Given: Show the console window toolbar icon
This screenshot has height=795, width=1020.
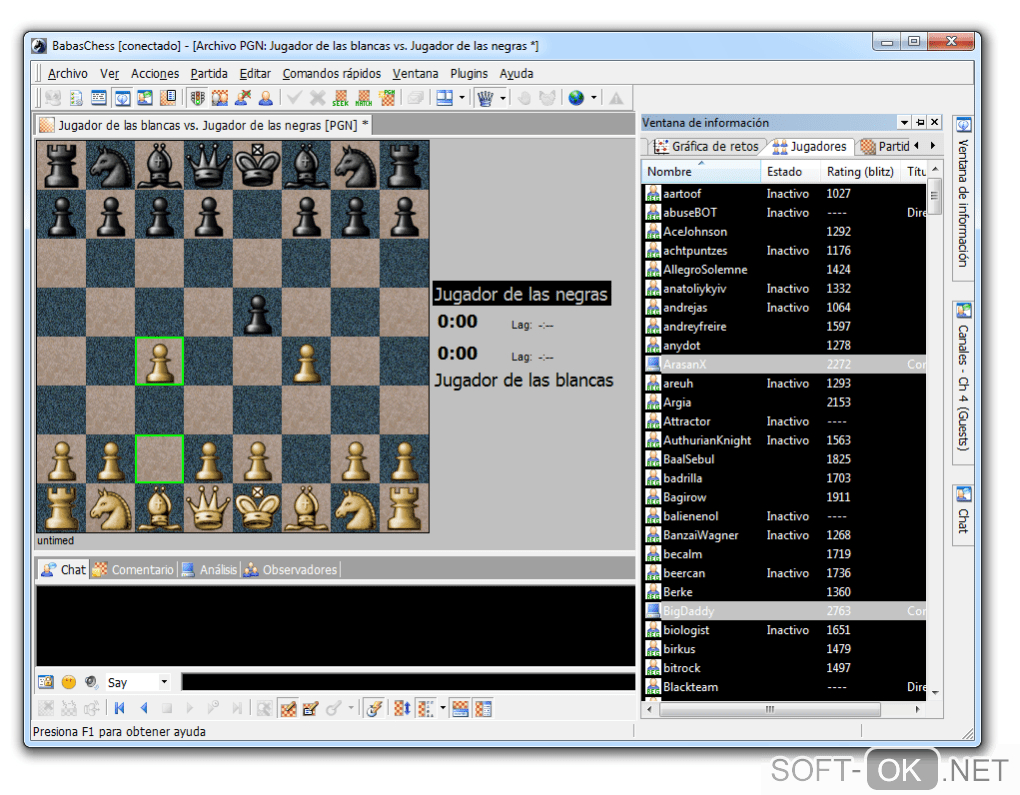Looking at the screenshot, I should pos(99,98).
